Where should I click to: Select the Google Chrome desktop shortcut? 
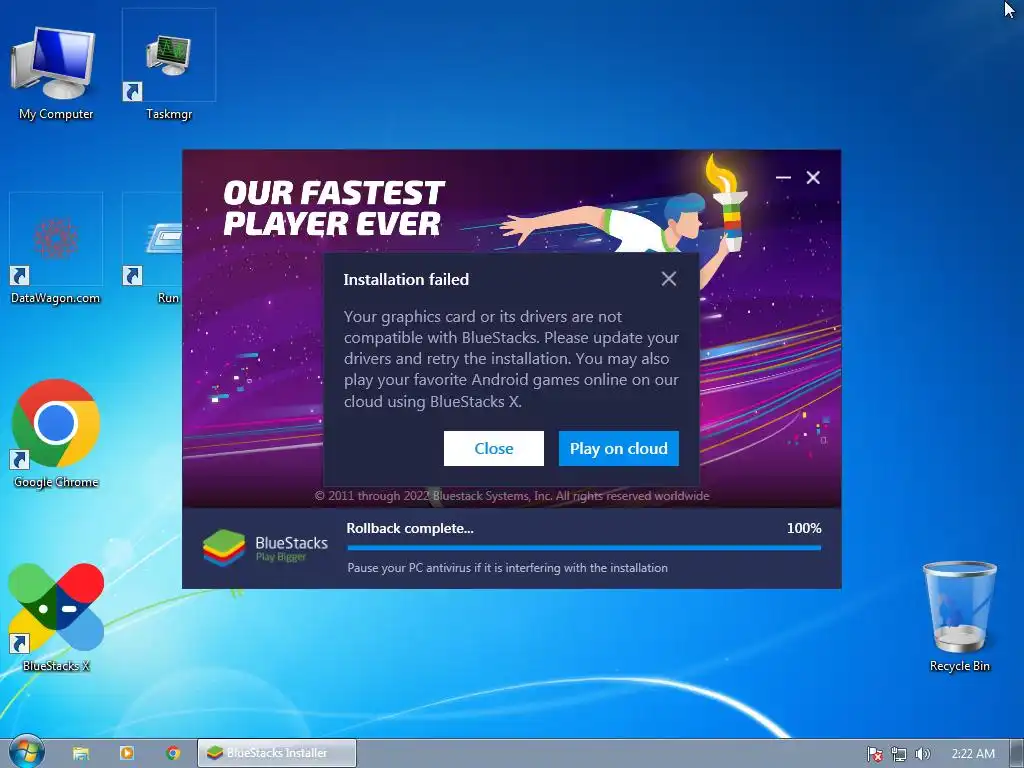56,434
